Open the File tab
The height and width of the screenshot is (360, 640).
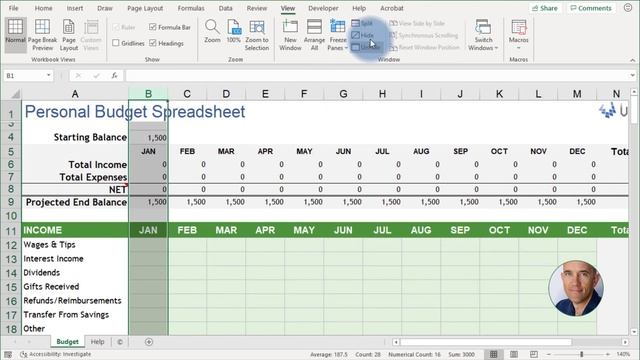tap(13, 8)
